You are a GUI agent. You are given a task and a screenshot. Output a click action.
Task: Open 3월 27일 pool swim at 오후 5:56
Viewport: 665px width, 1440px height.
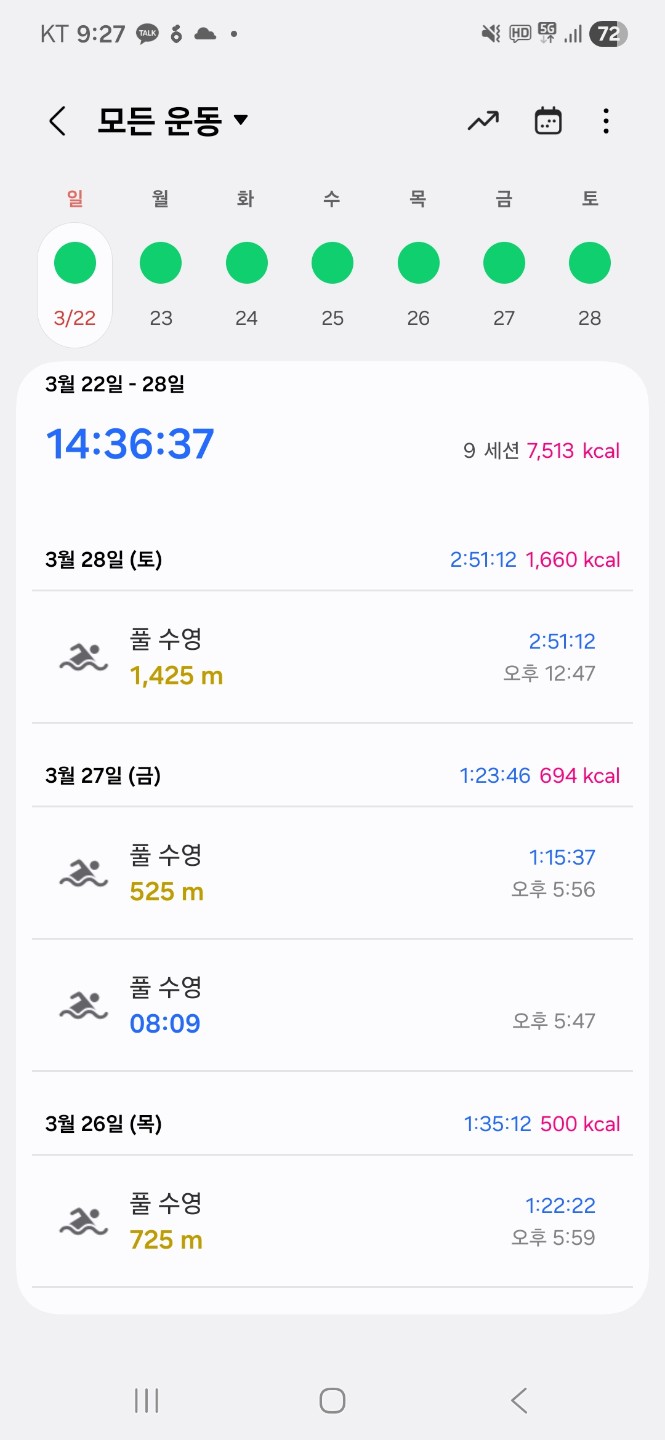point(332,873)
